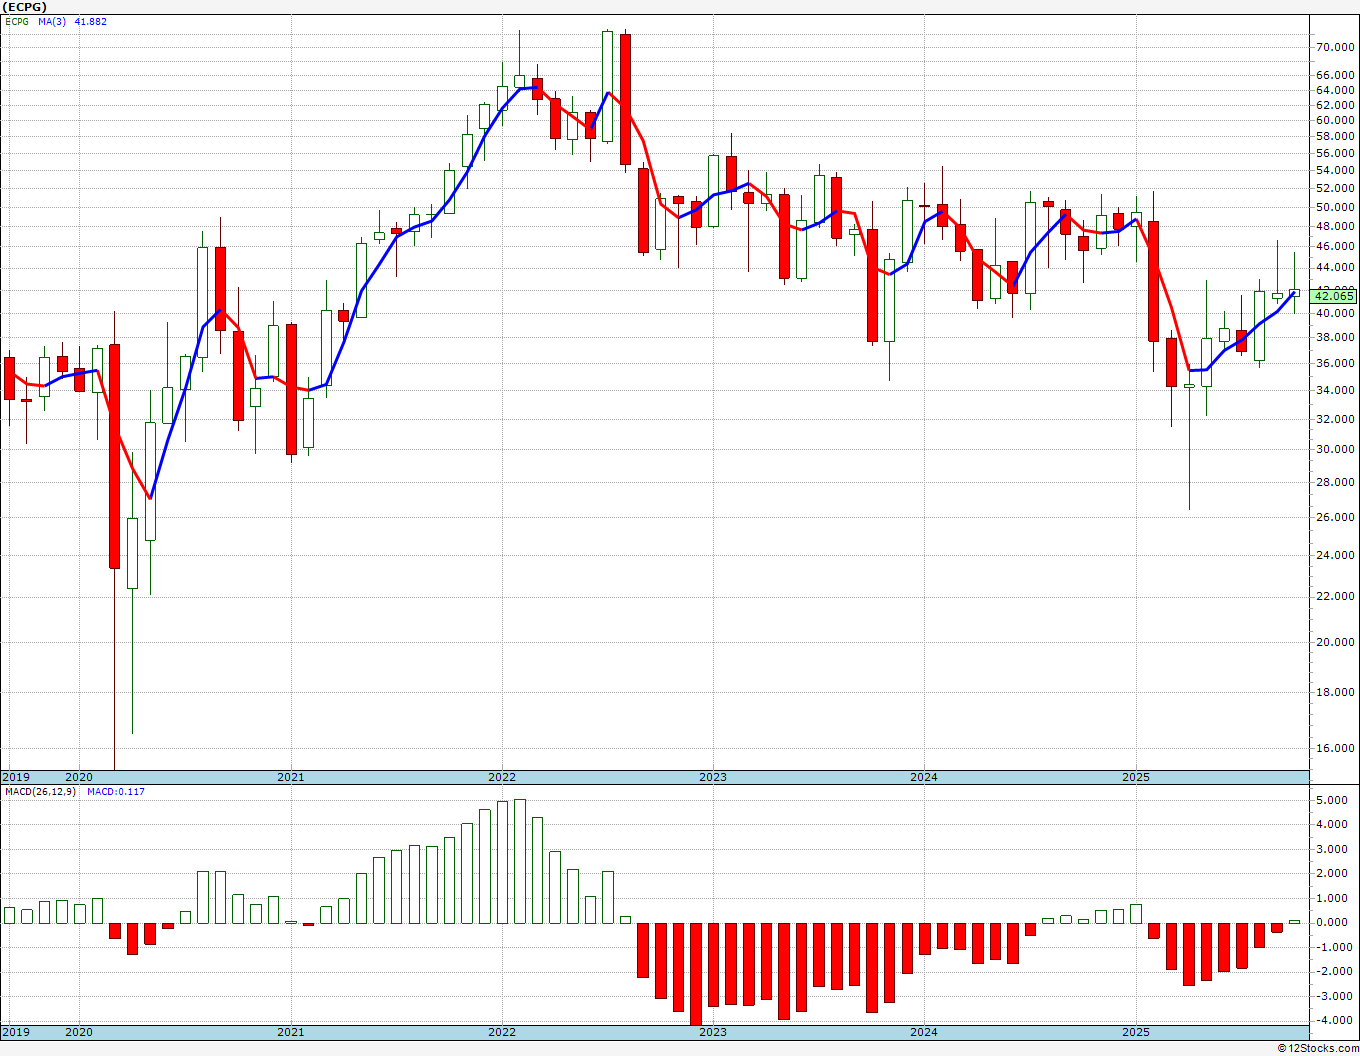Viewport: 1360px width, 1056px height.
Task: Select the 22.000 price axis label
Action: coord(1335,596)
